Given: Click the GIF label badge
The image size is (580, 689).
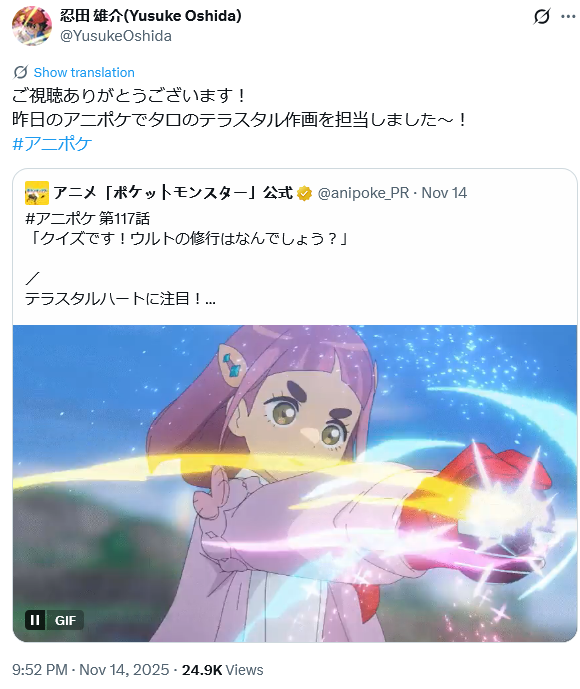Looking at the screenshot, I should [x=65, y=620].
